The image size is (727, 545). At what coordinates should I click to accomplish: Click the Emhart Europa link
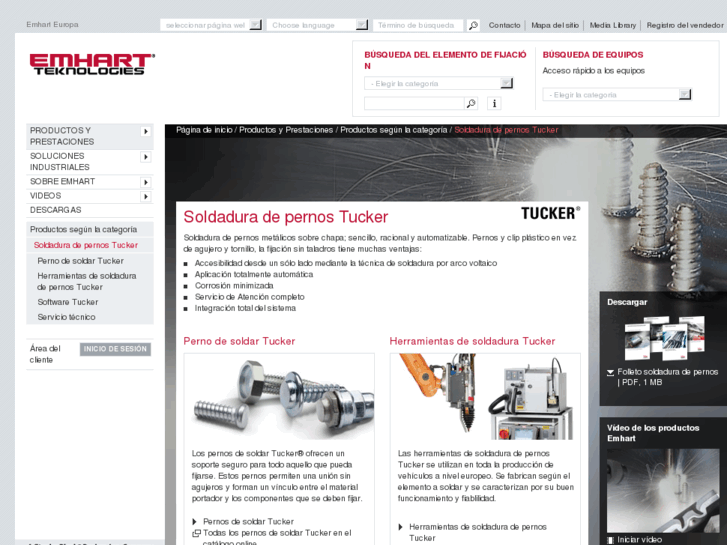52,25
